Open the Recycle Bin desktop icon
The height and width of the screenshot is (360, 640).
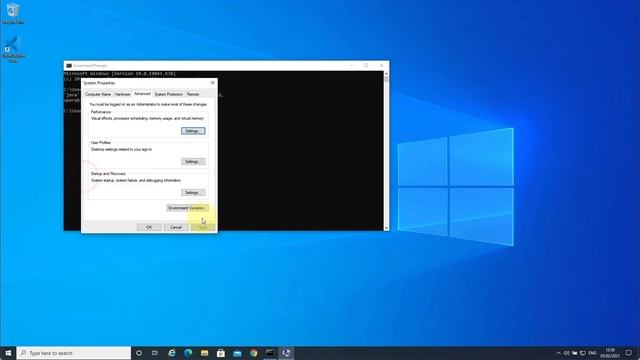point(13,13)
